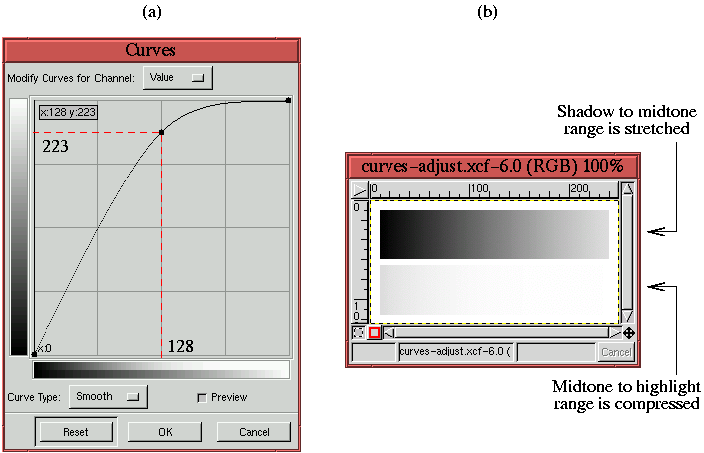Click the vertical scrollbar down arrow
This screenshot has height=453, width=704.
click(x=628, y=316)
